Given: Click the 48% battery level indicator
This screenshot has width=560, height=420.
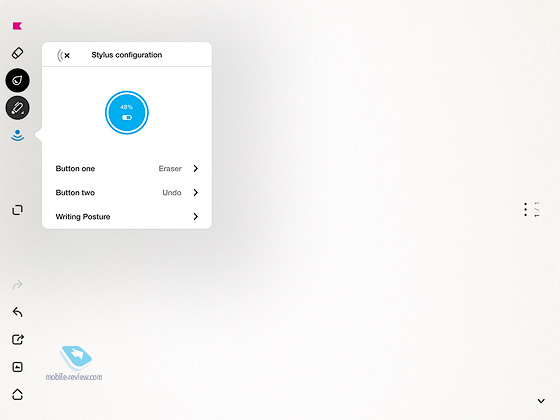Looking at the screenshot, I should point(127,112).
